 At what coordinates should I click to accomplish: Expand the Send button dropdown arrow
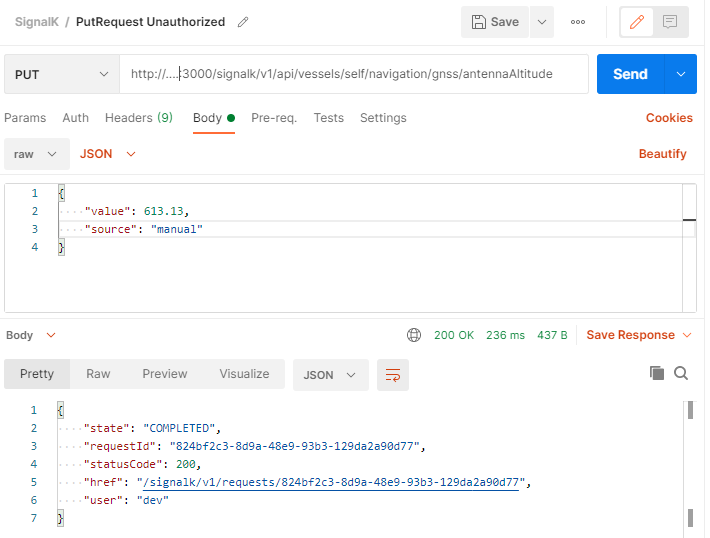coord(681,74)
